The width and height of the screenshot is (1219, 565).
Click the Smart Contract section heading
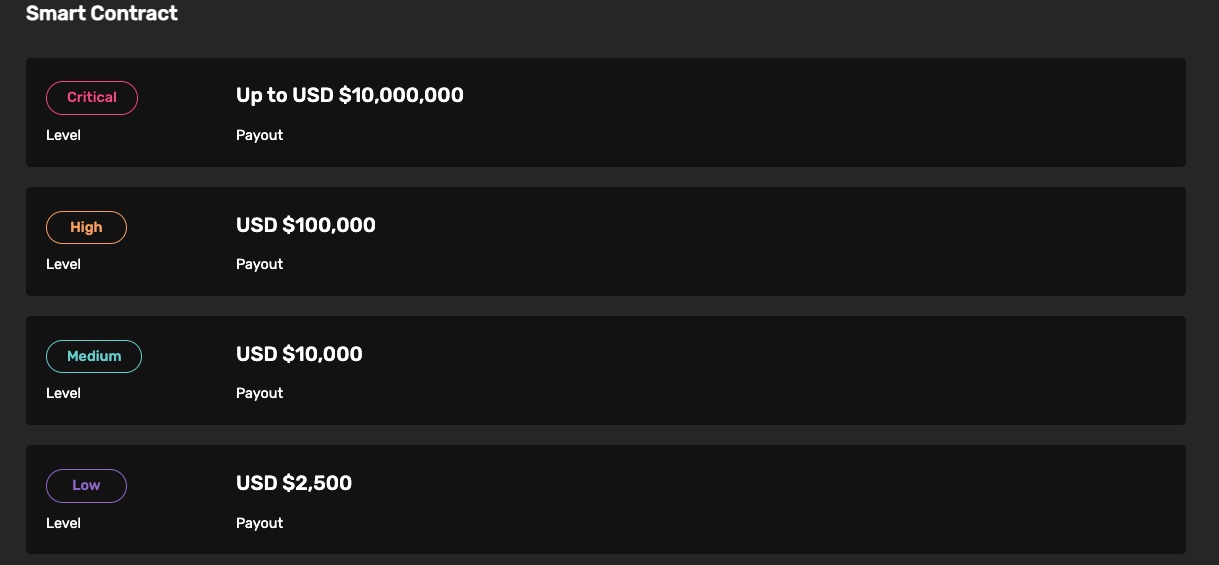pos(102,14)
